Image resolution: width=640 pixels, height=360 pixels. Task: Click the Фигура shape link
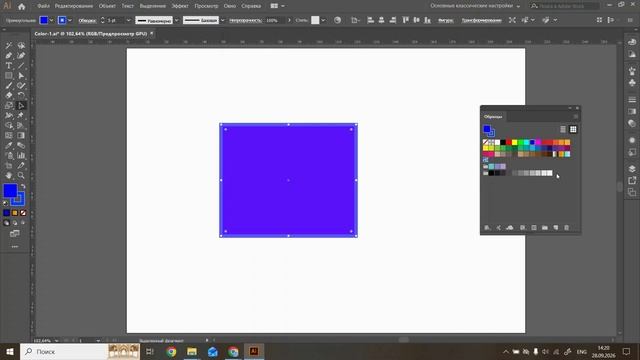(x=445, y=20)
